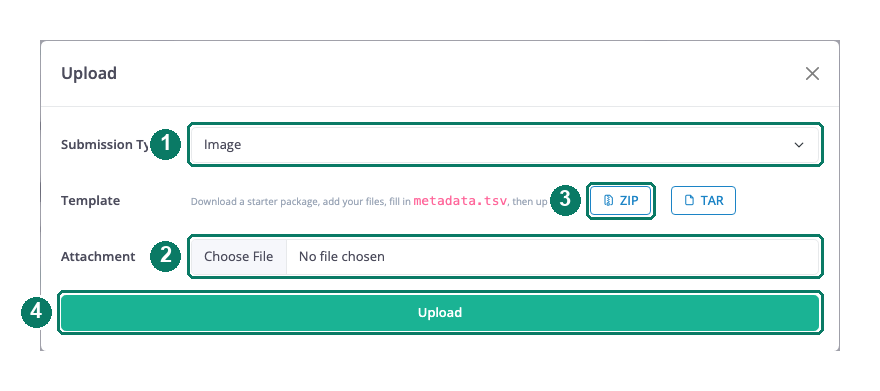Click the green Upload button

click(x=440, y=312)
